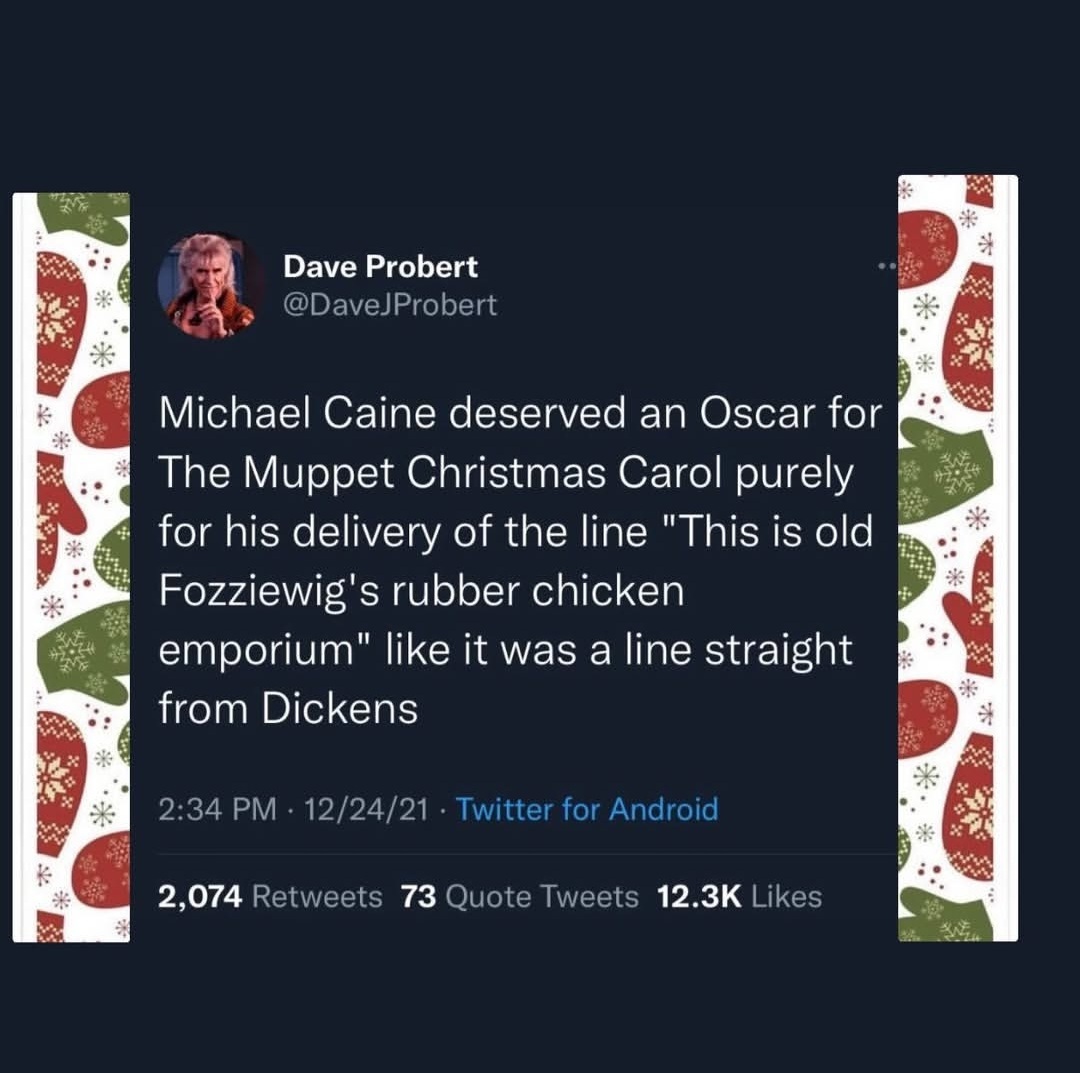Open the @DaveJProbert handle link
The image size is (1080, 1073).
click(x=390, y=304)
